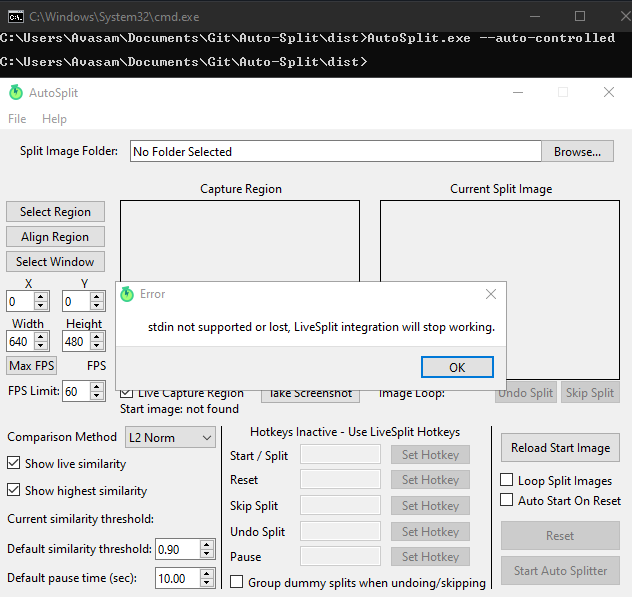Click Select Window button
The width and height of the screenshot is (632, 597).
point(55,262)
